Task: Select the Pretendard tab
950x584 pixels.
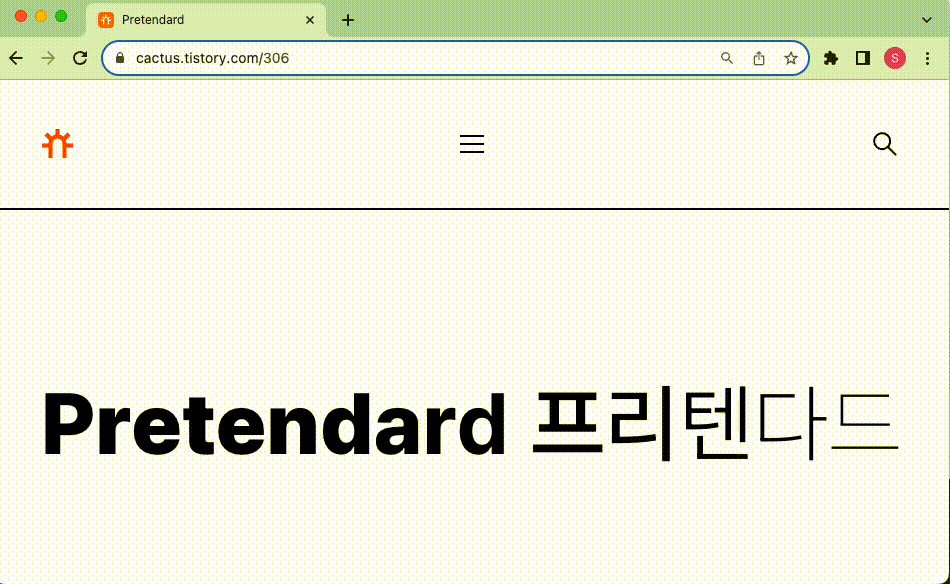Action: coord(206,20)
